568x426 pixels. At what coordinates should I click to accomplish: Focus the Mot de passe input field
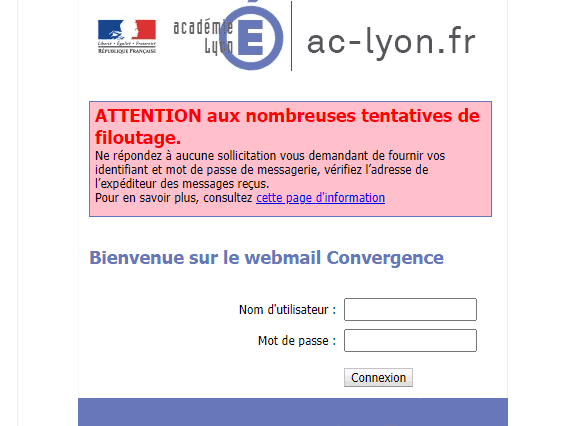[410, 341]
